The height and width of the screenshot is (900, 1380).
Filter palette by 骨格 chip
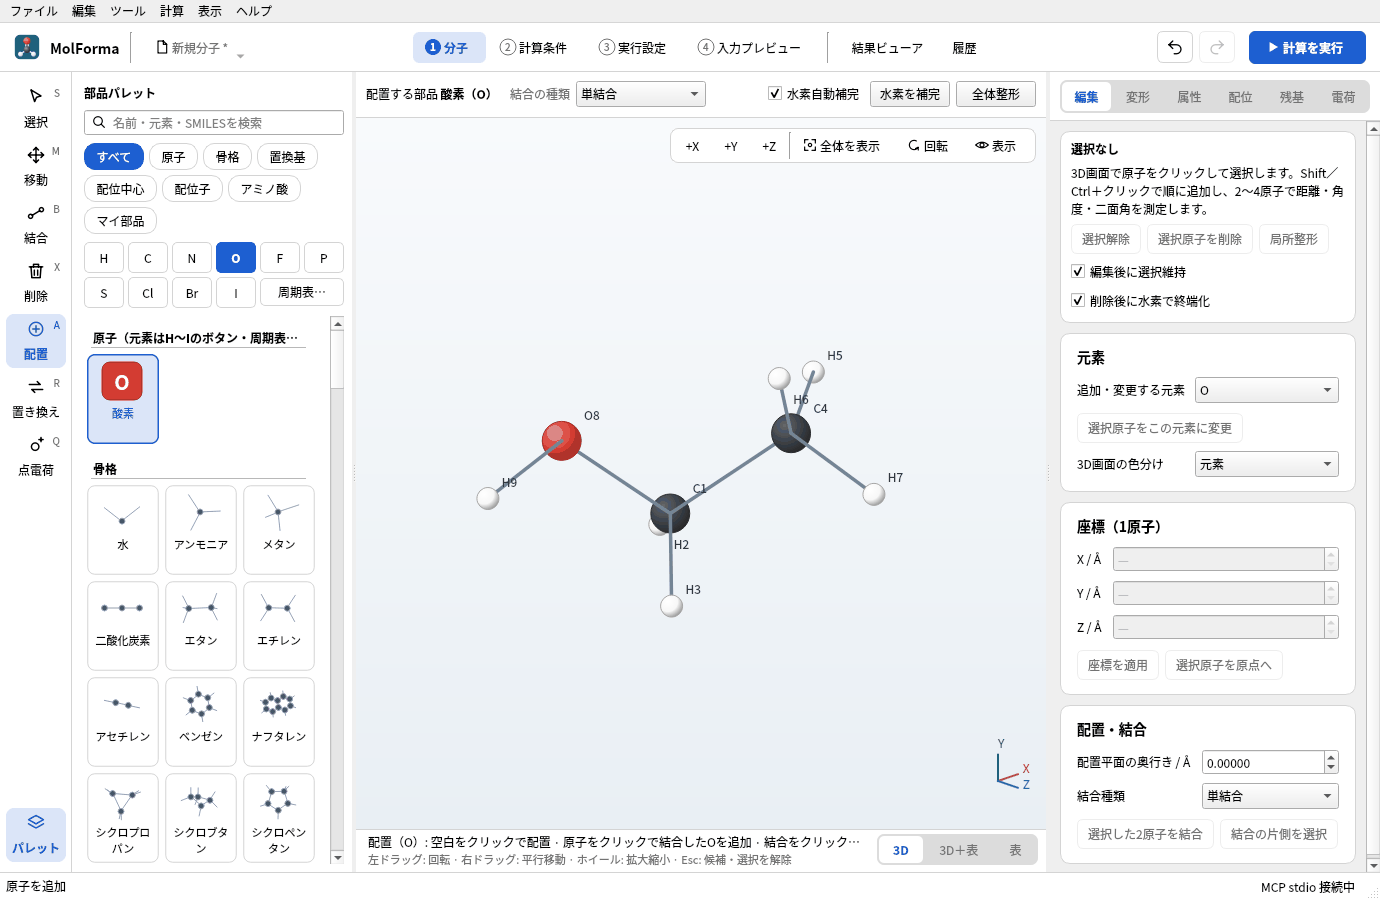tap(228, 157)
